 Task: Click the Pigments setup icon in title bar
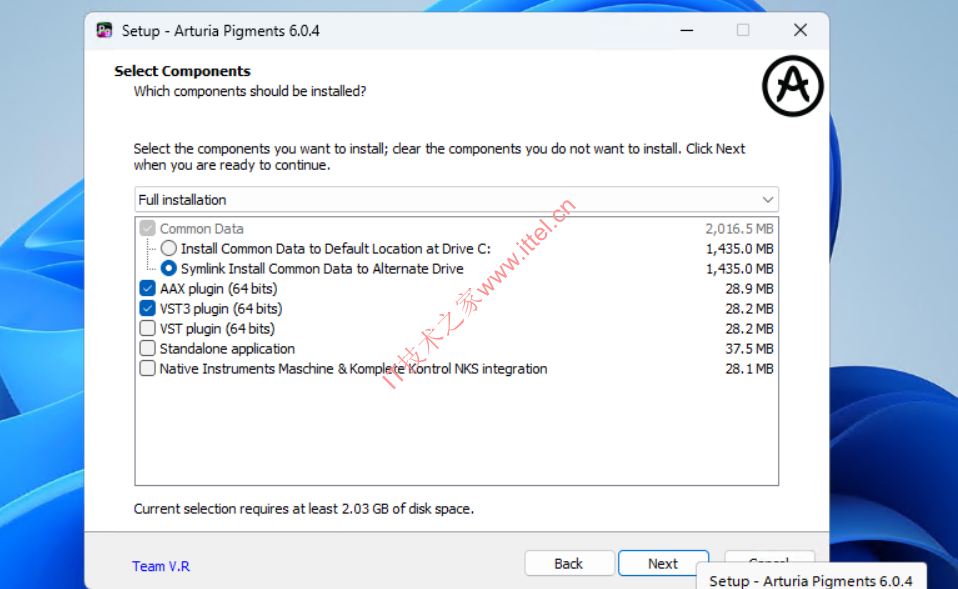(x=104, y=30)
